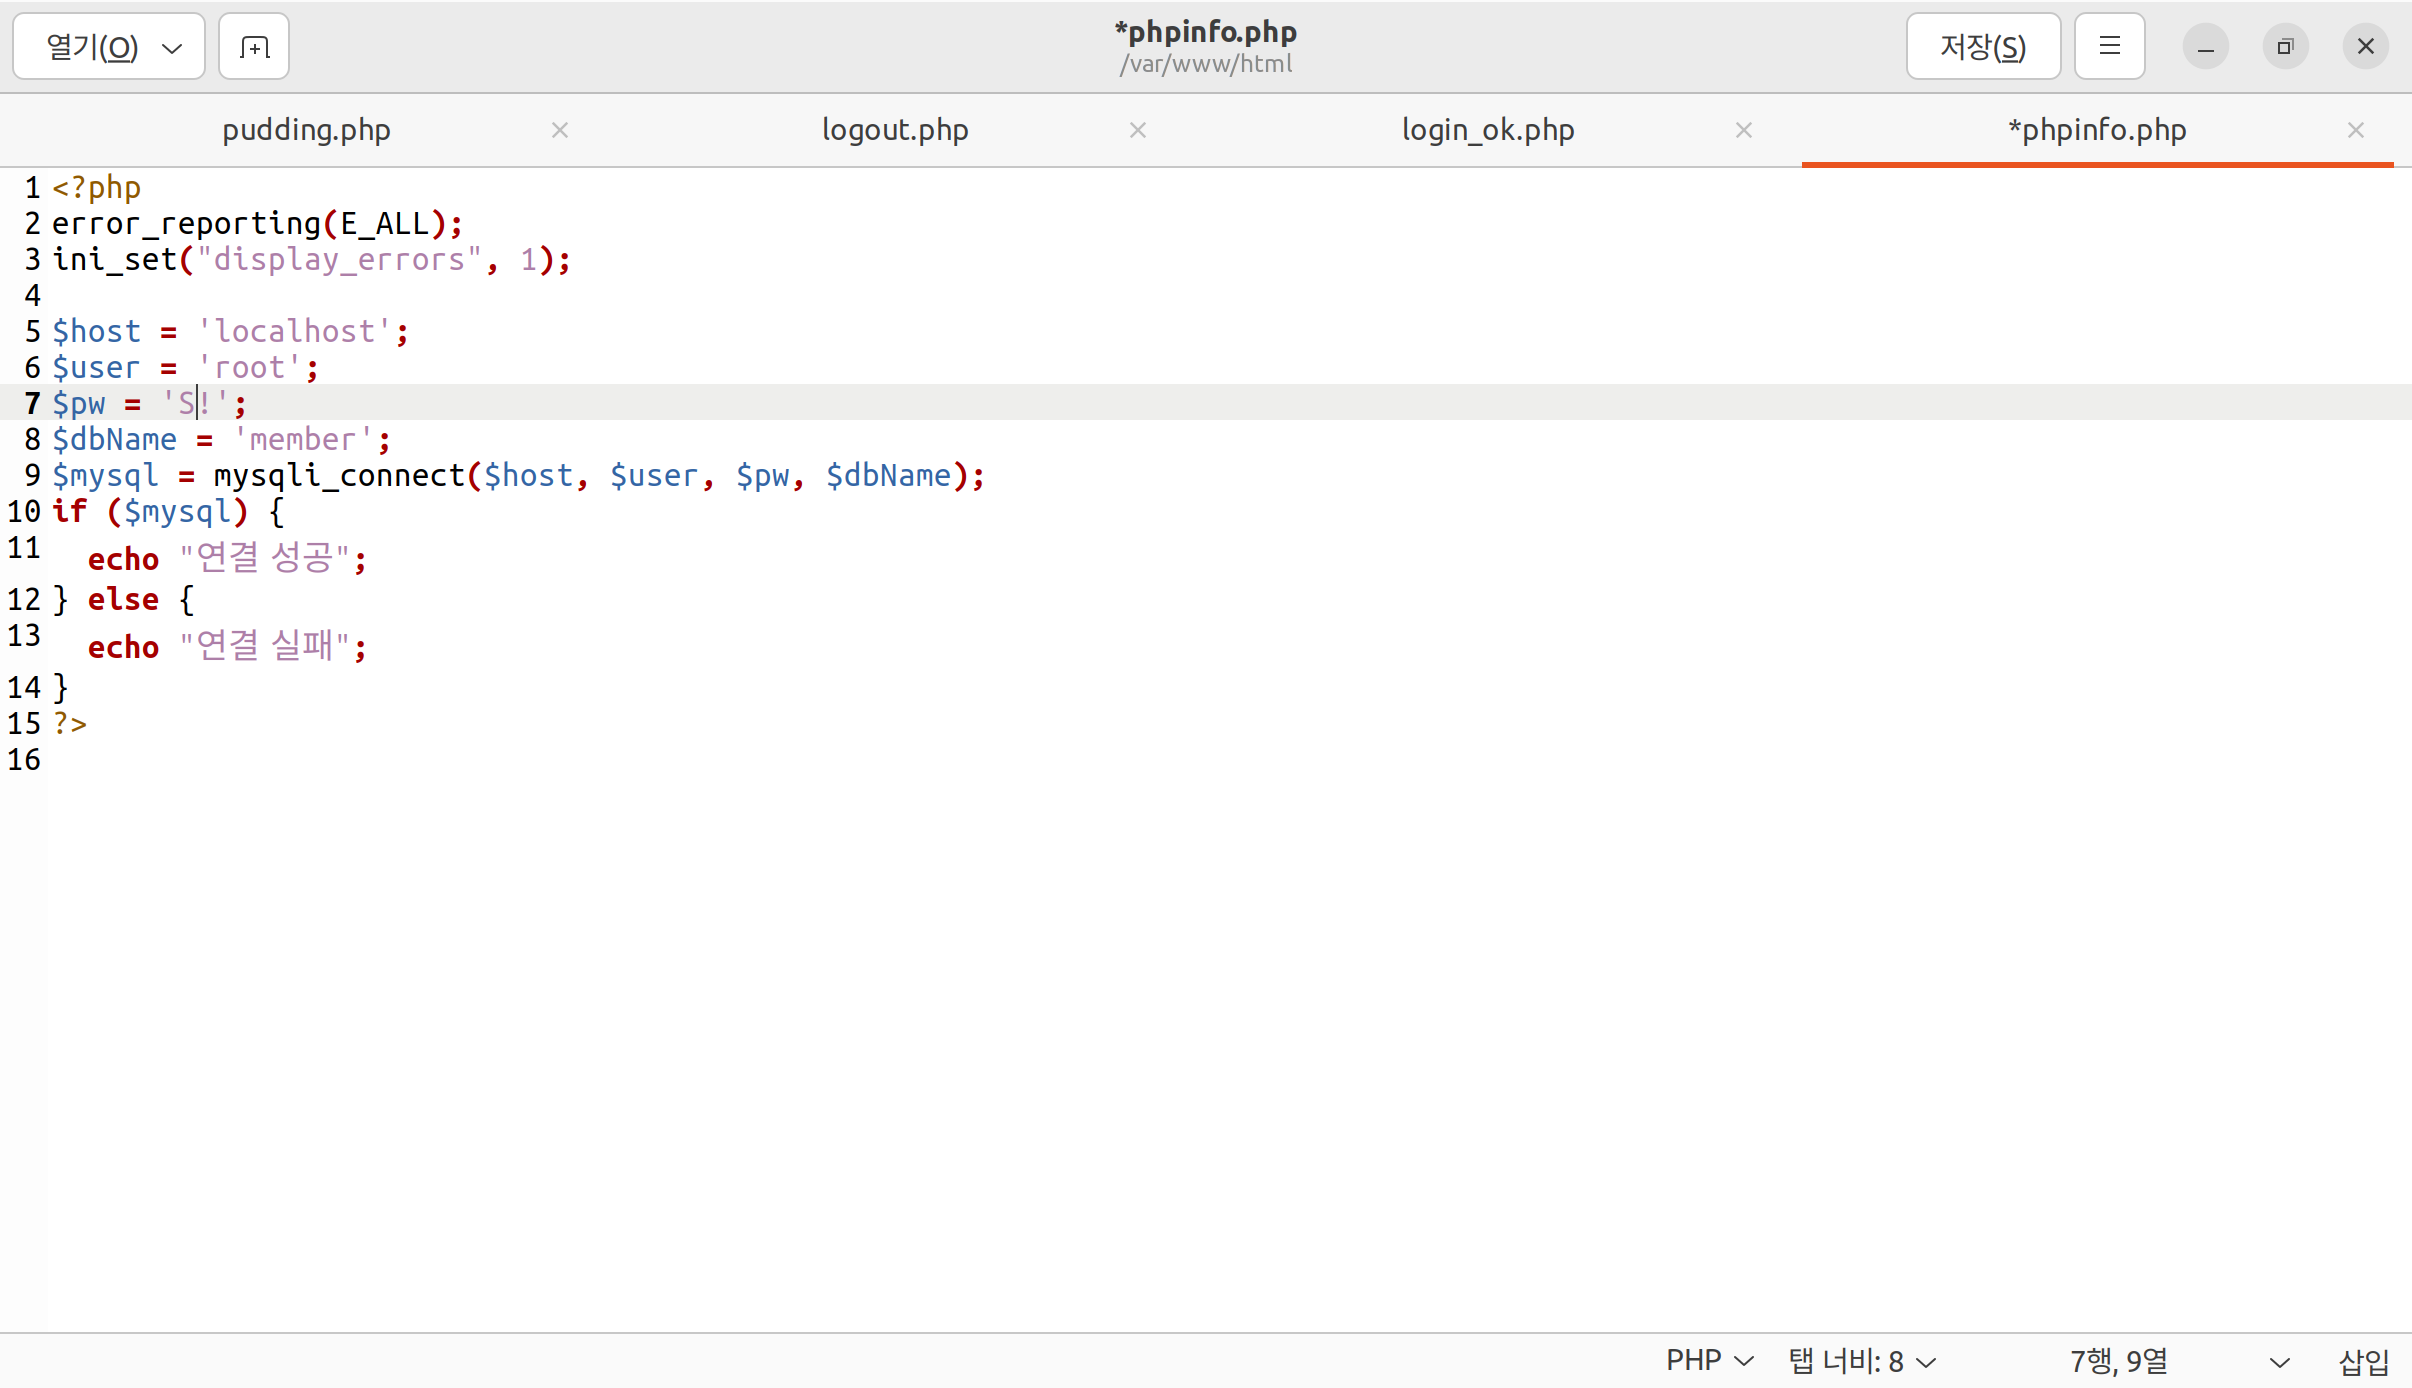Screen dimensions: 2412x1388
Task: Switch to the pudding.php tab
Action: coord(306,130)
